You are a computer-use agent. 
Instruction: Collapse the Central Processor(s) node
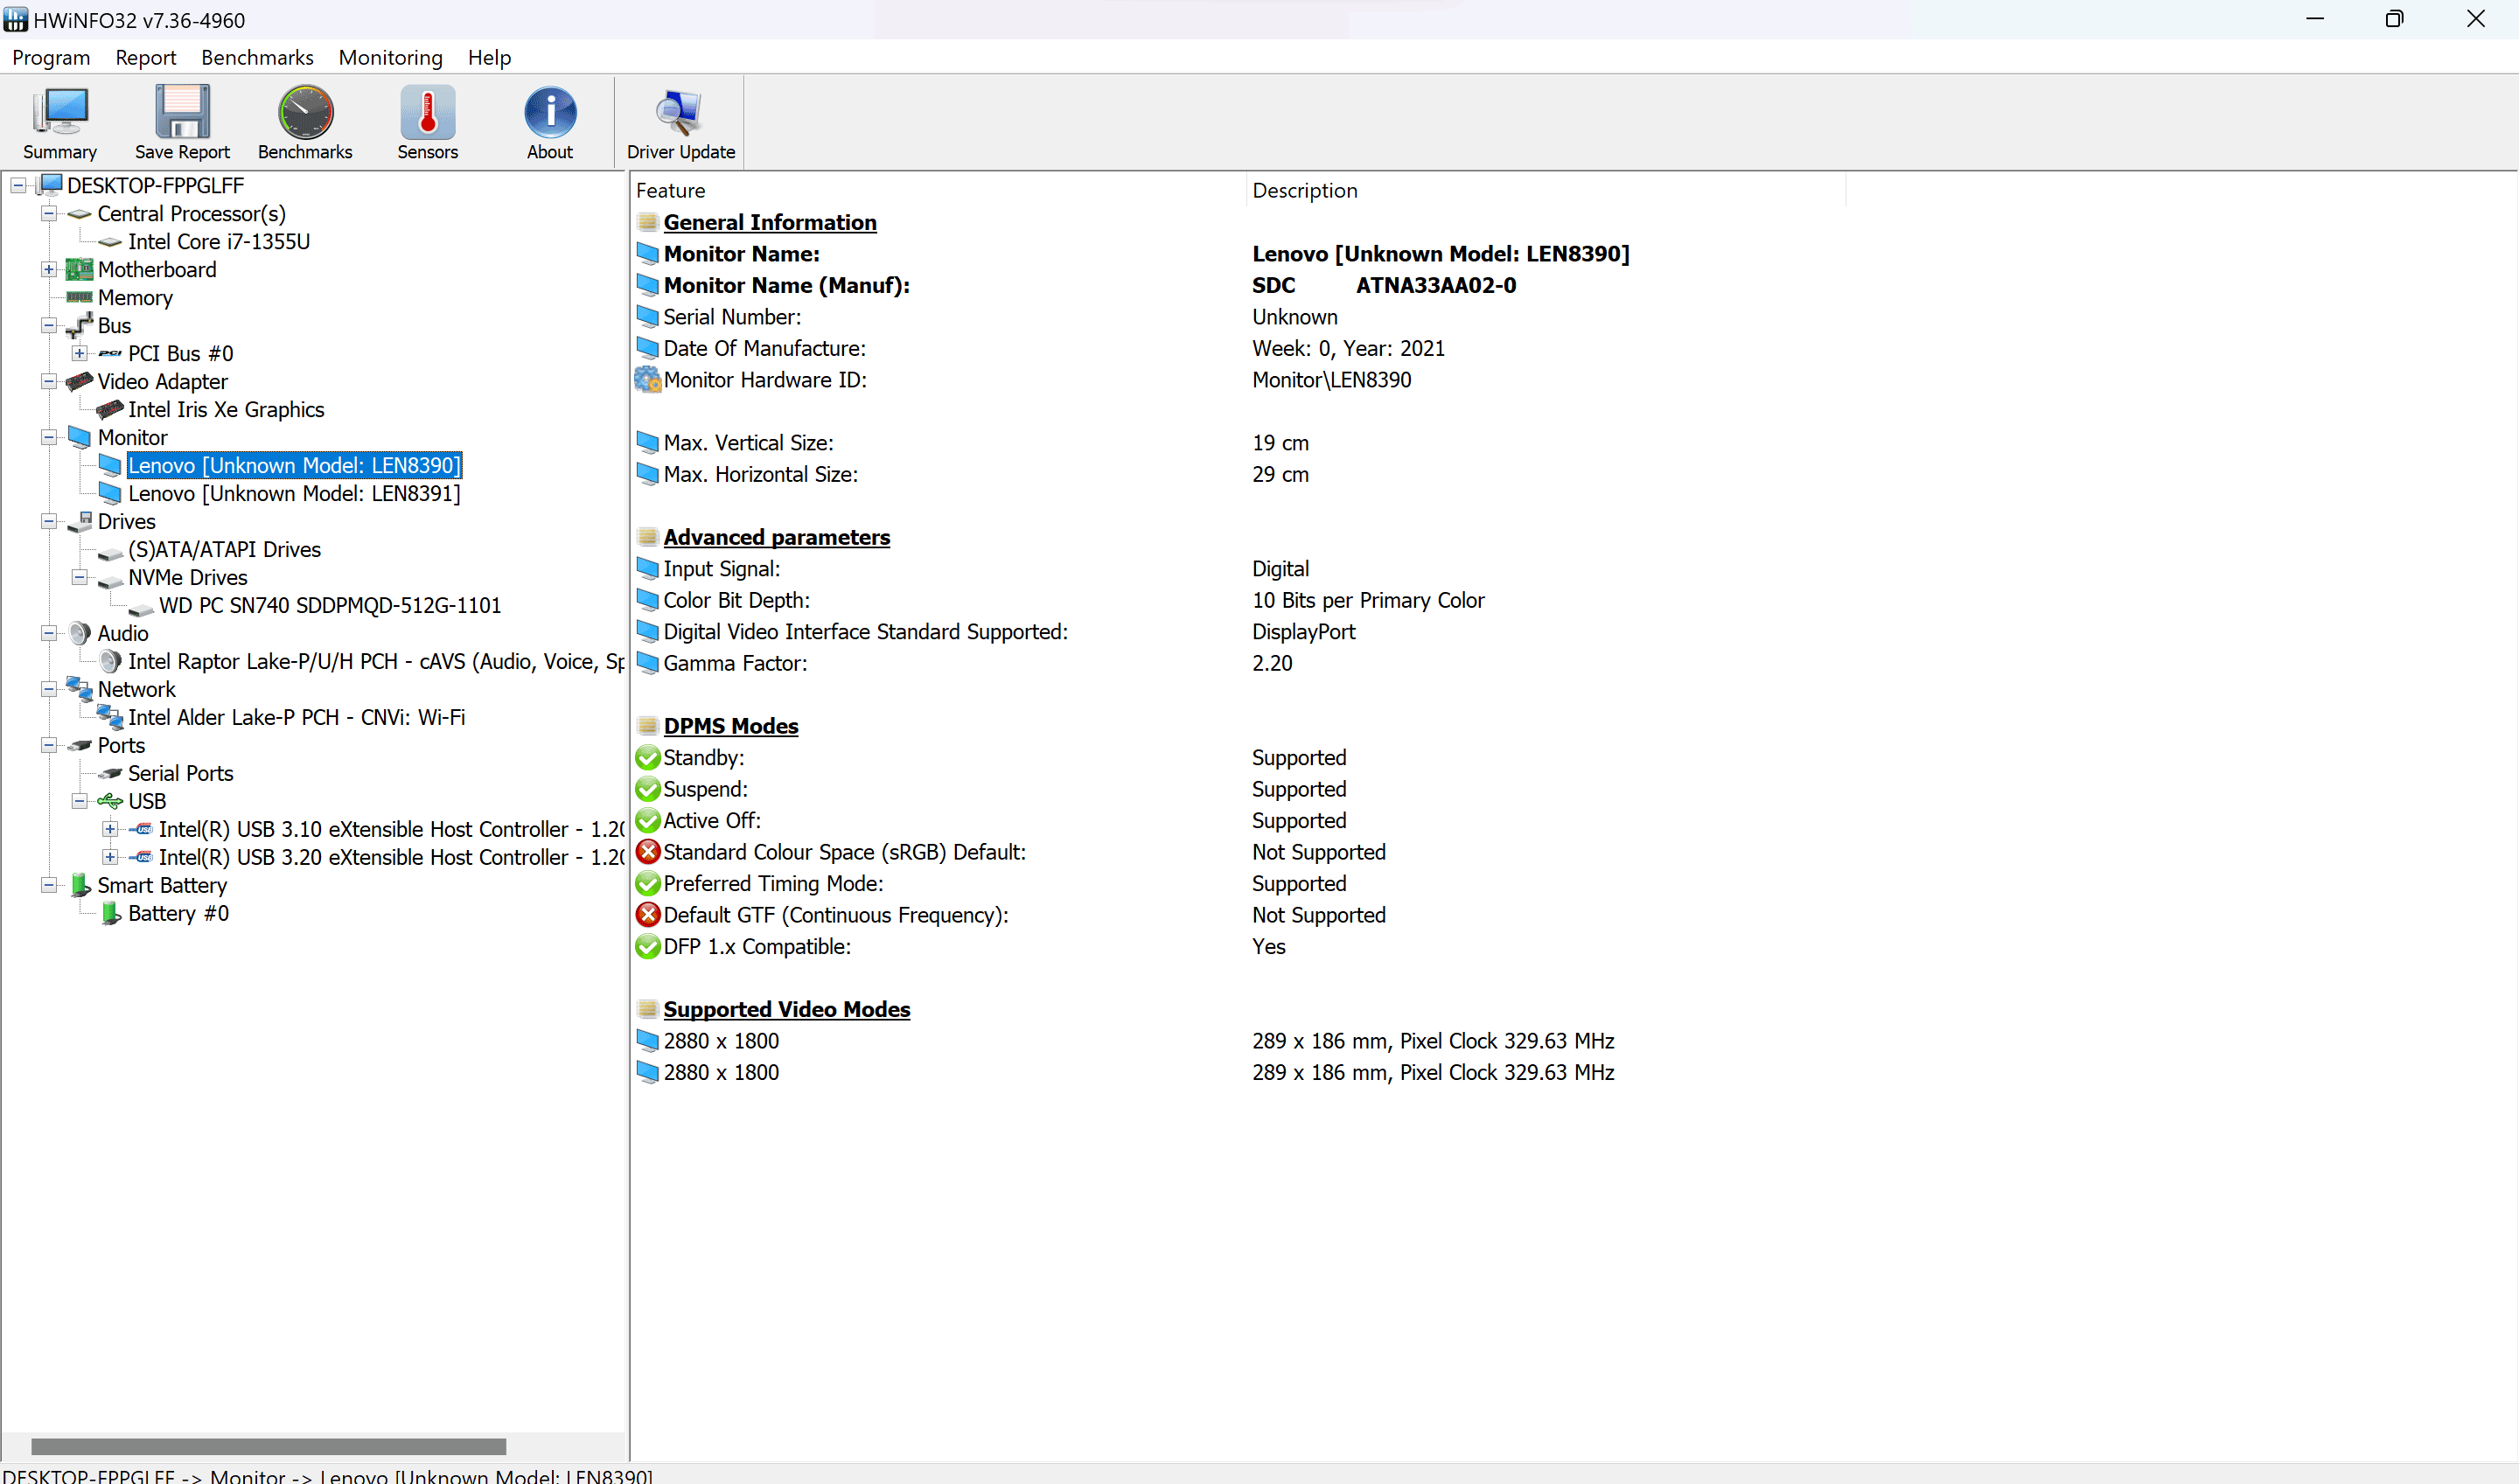tap(49, 213)
